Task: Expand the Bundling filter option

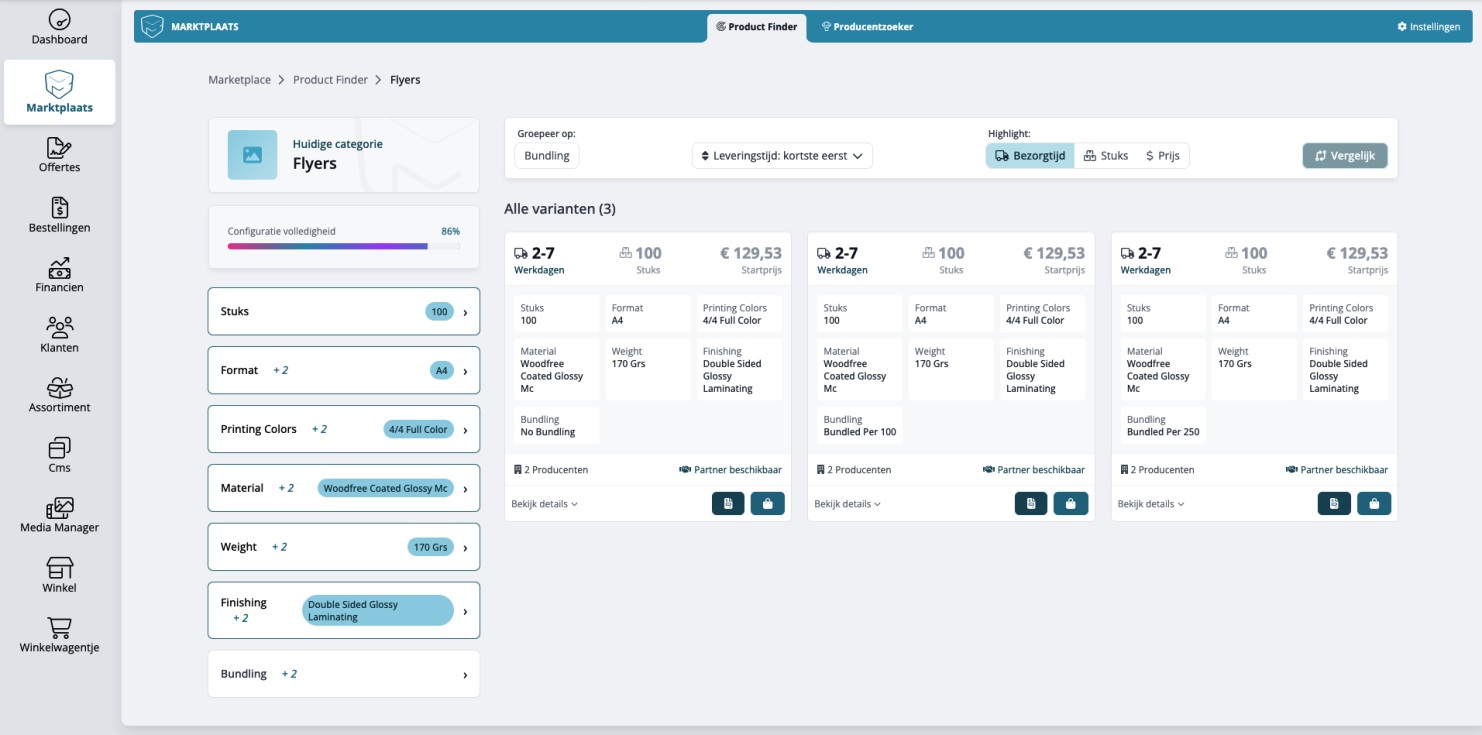Action: 344,674
